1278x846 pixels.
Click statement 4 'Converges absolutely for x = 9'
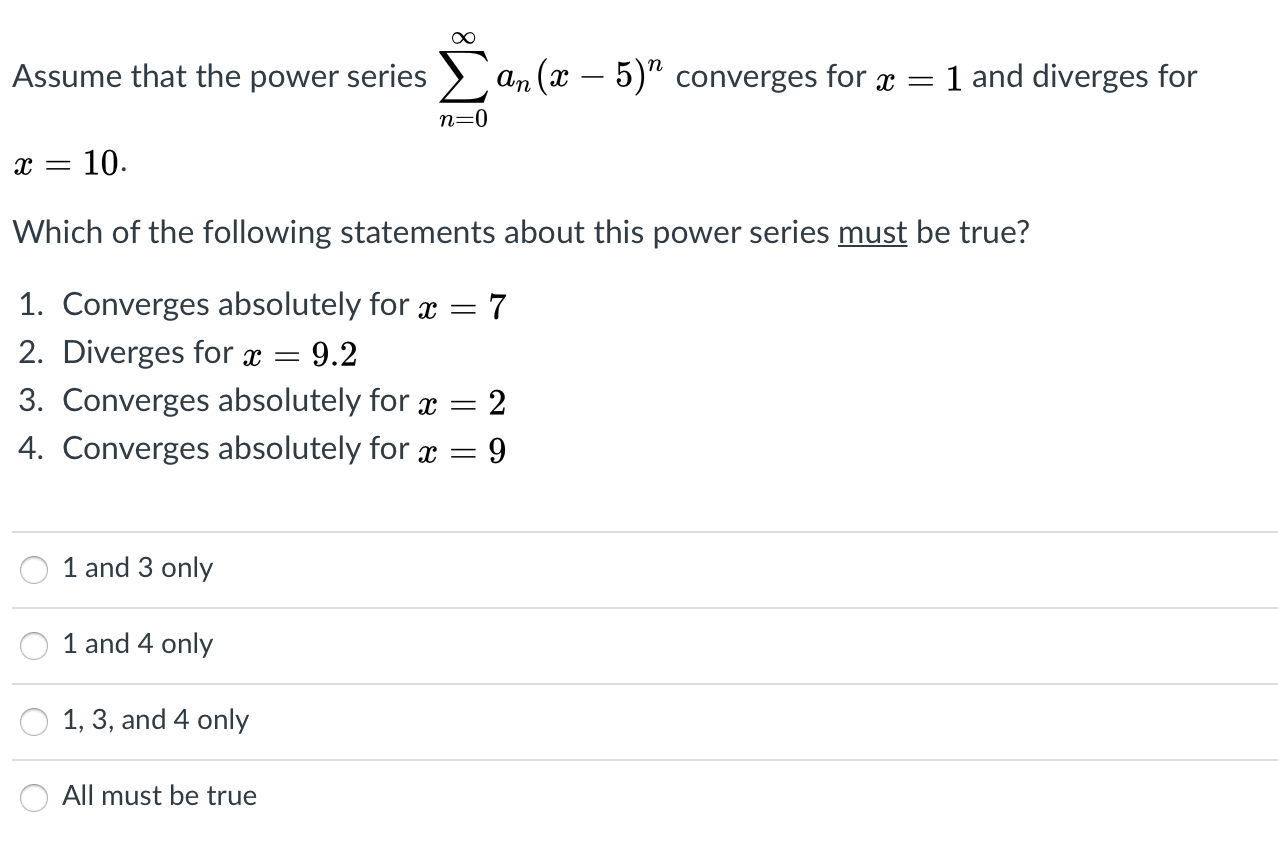coord(262,449)
